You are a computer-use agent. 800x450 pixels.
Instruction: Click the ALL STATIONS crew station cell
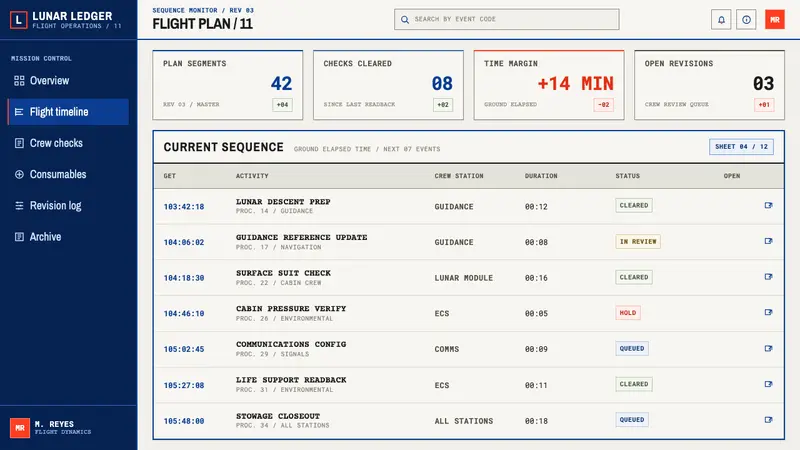point(463,421)
